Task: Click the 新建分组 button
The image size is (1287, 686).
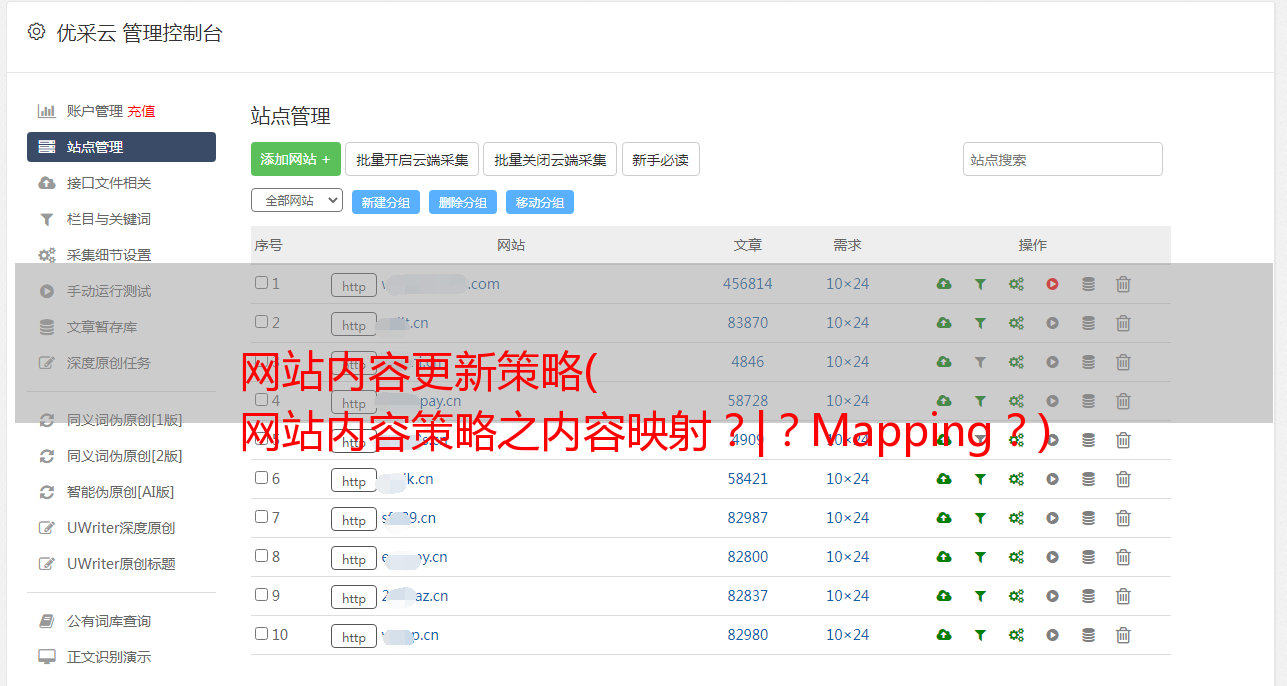Action: coord(386,202)
